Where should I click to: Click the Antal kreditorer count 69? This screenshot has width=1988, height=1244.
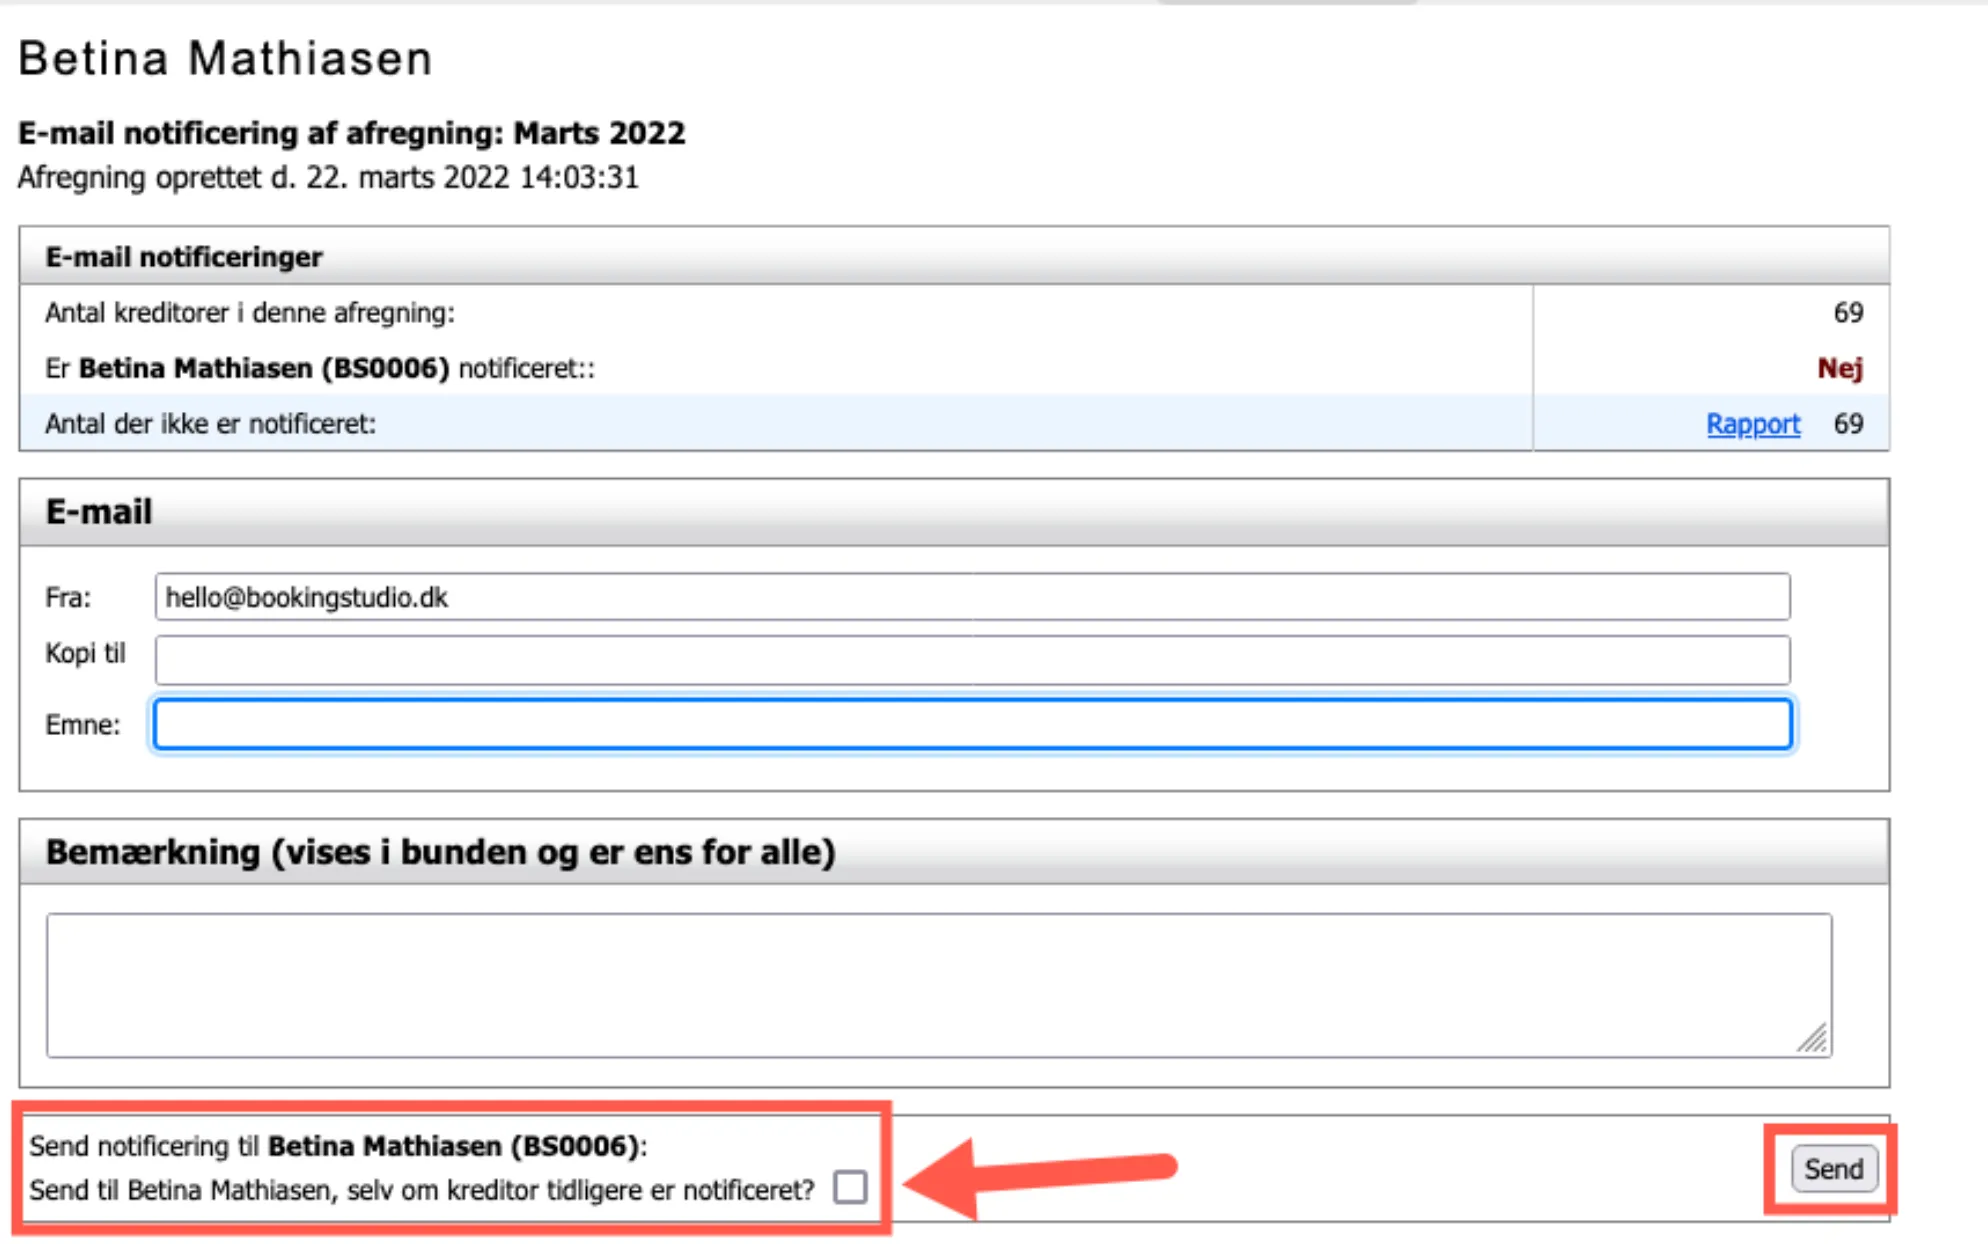[x=1849, y=311]
